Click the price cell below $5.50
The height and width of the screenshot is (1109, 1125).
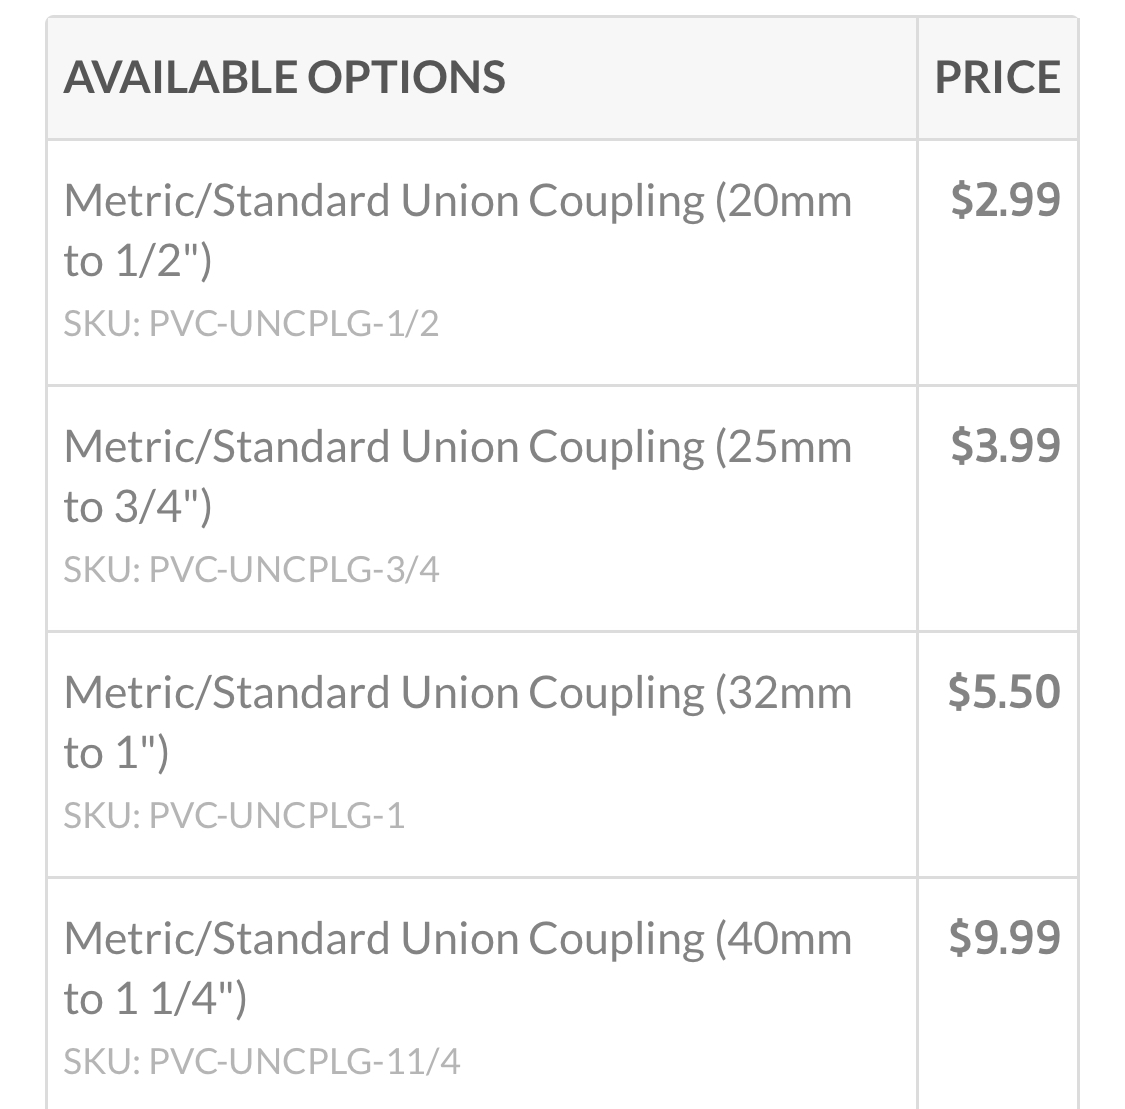pyautogui.click(x=998, y=994)
